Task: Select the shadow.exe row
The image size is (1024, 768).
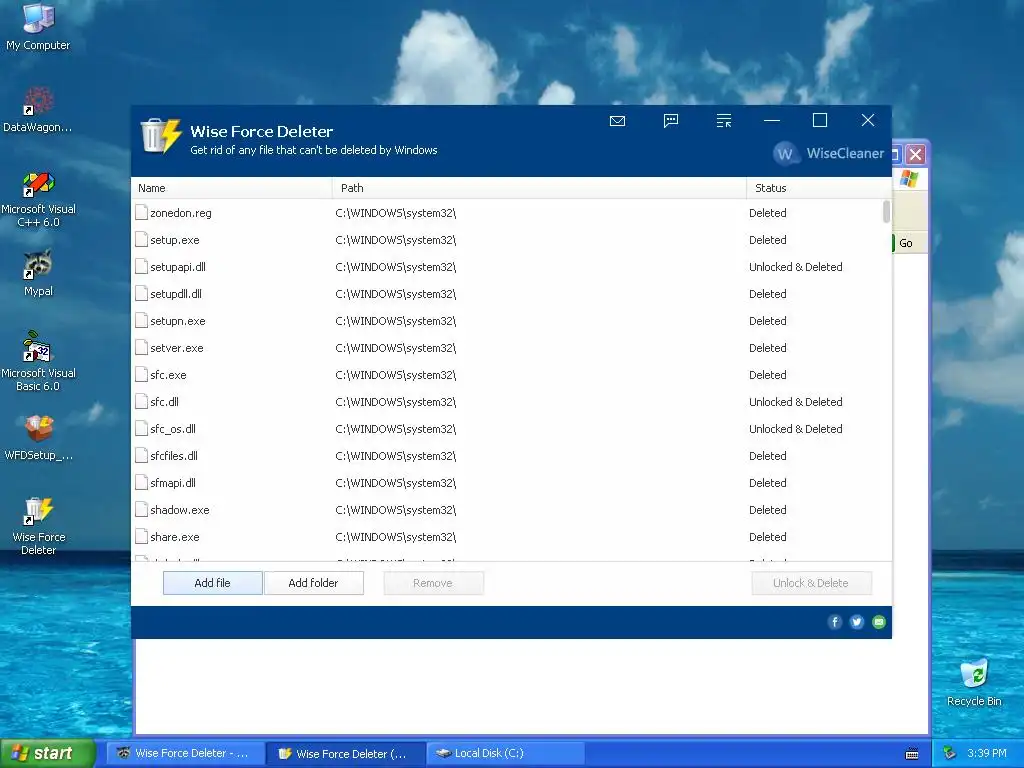Action: [x=507, y=510]
